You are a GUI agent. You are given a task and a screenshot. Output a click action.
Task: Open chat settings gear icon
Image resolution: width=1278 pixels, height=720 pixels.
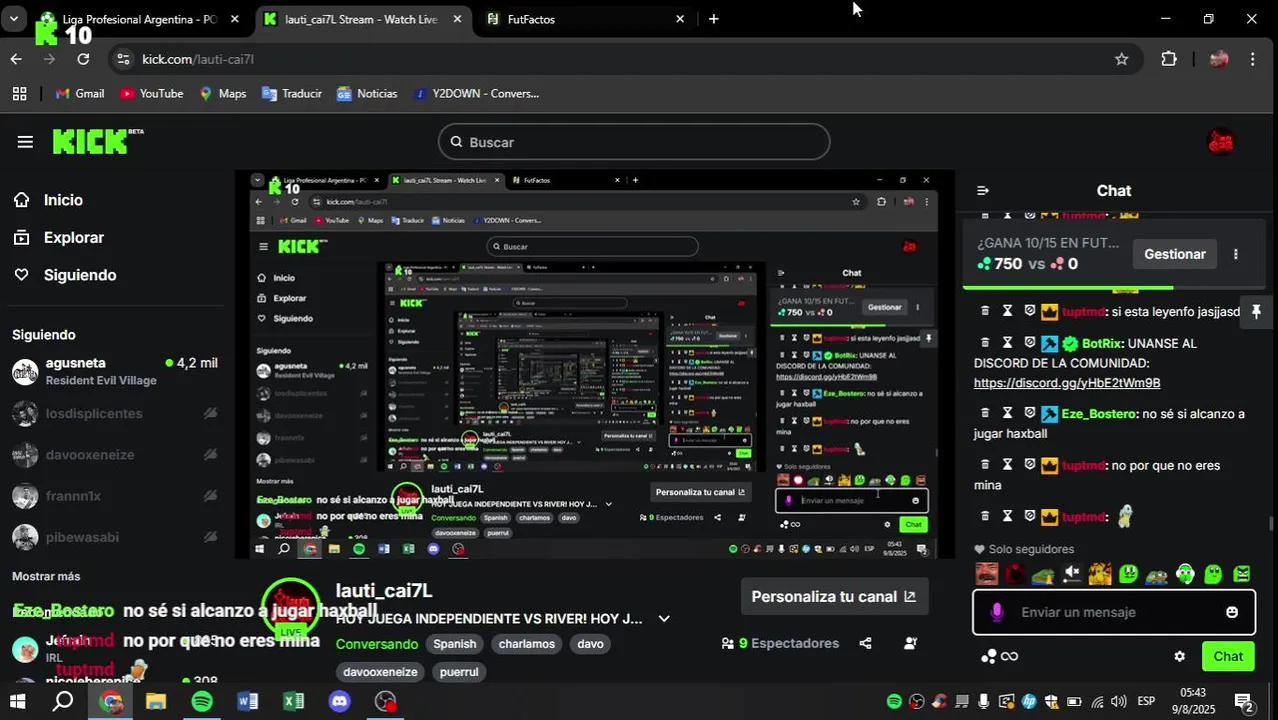click(1179, 656)
